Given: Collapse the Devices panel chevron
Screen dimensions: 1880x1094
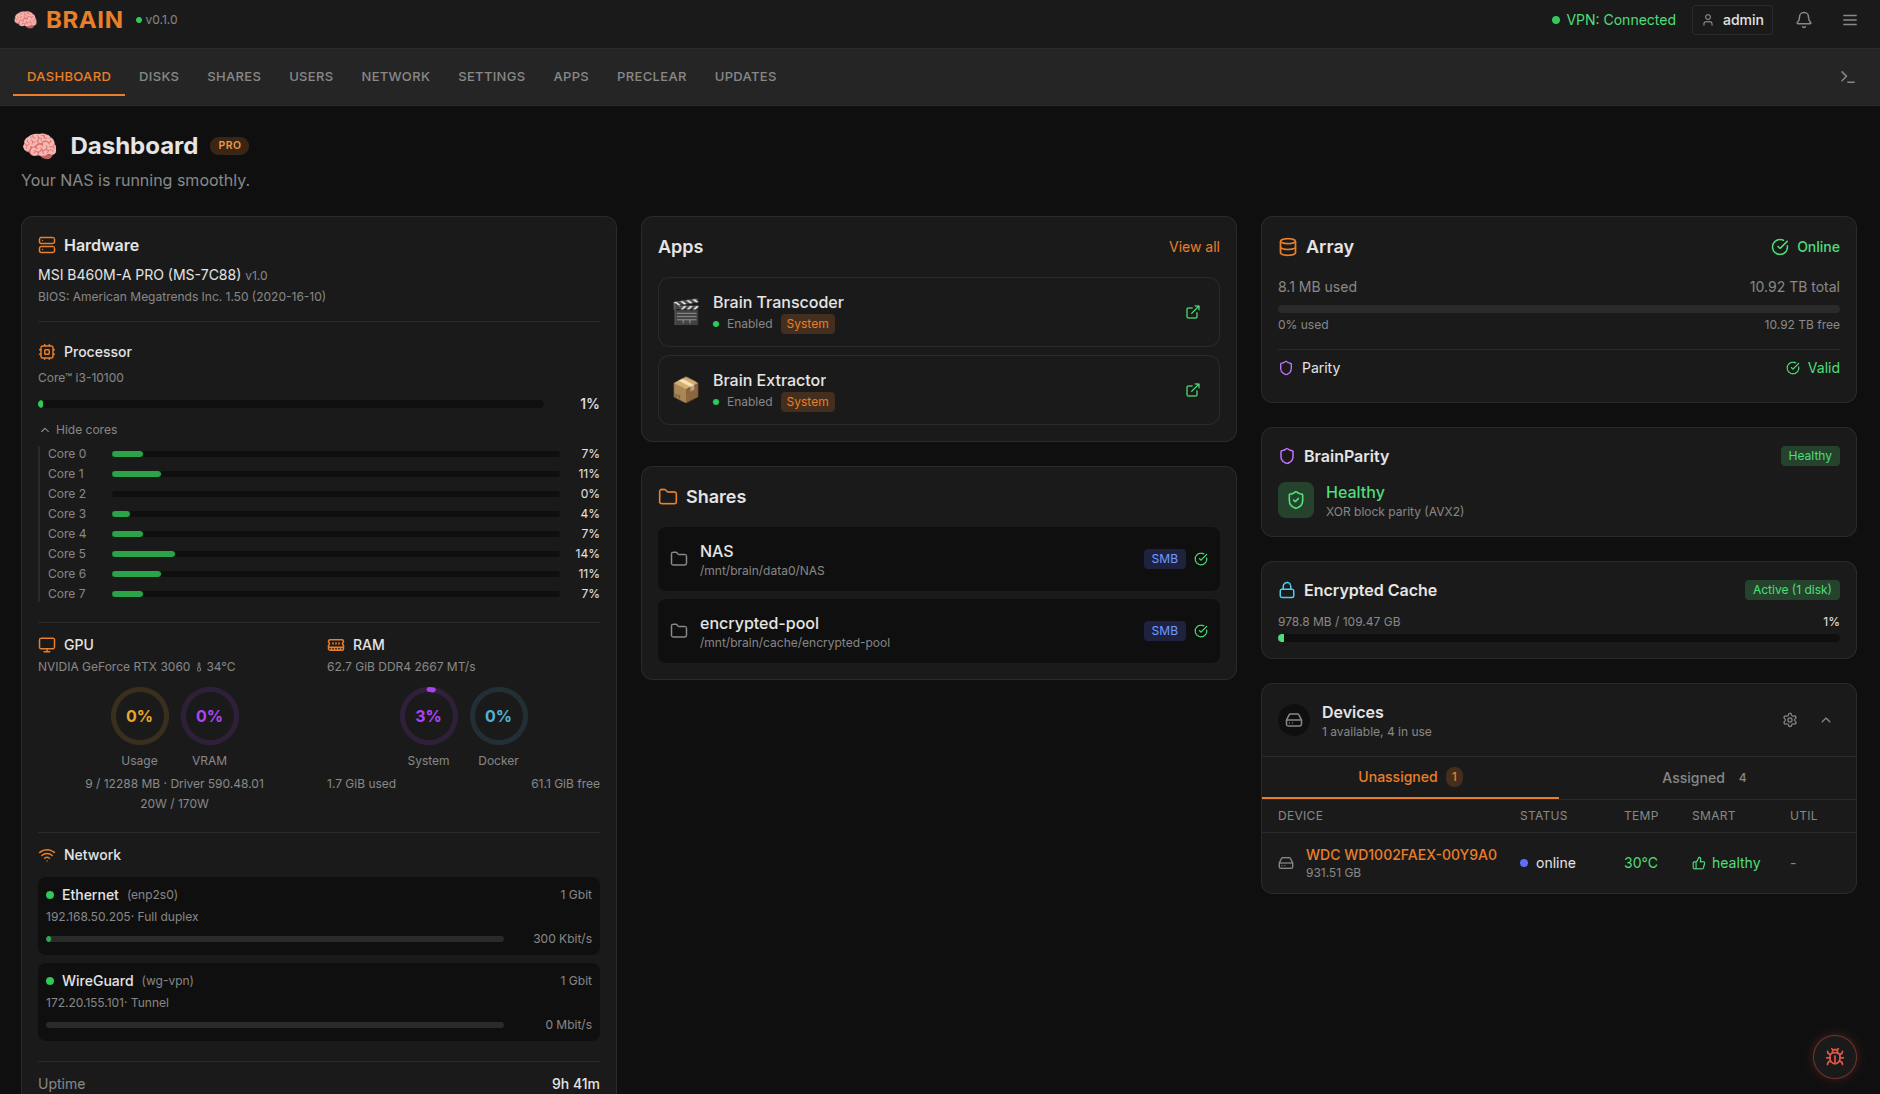Looking at the screenshot, I should coord(1826,720).
